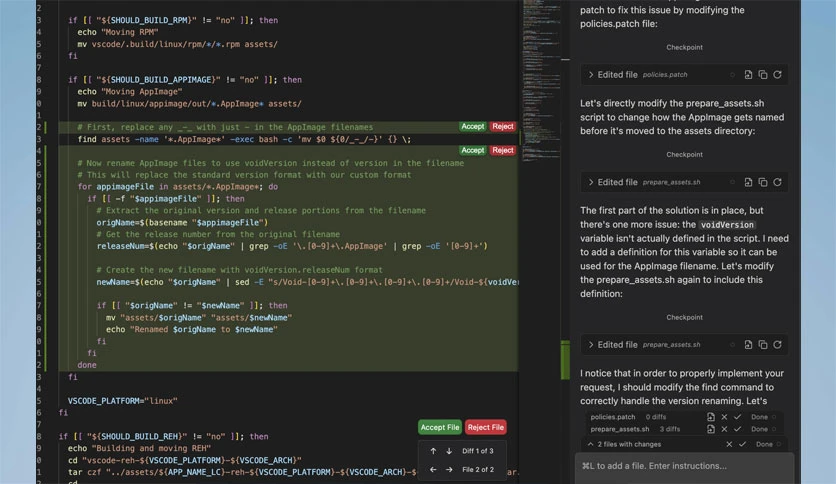Expand the first Edited file prepare_assets.sh entry

pyautogui.click(x=591, y=182)
